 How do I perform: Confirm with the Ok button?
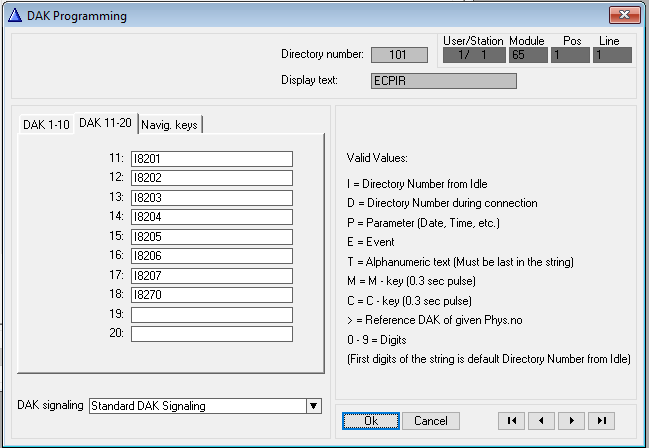coord(371,421)
